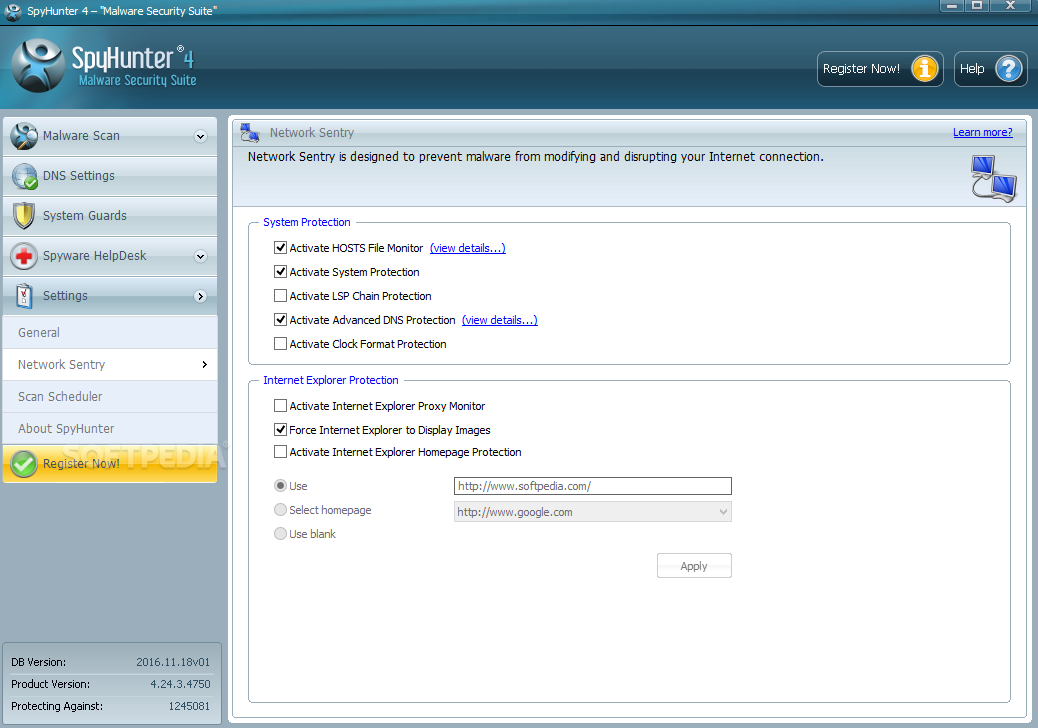Disable Activate HOSTS File Monitor checkbox
This screenshot has width=1038, height=728.
280,248
